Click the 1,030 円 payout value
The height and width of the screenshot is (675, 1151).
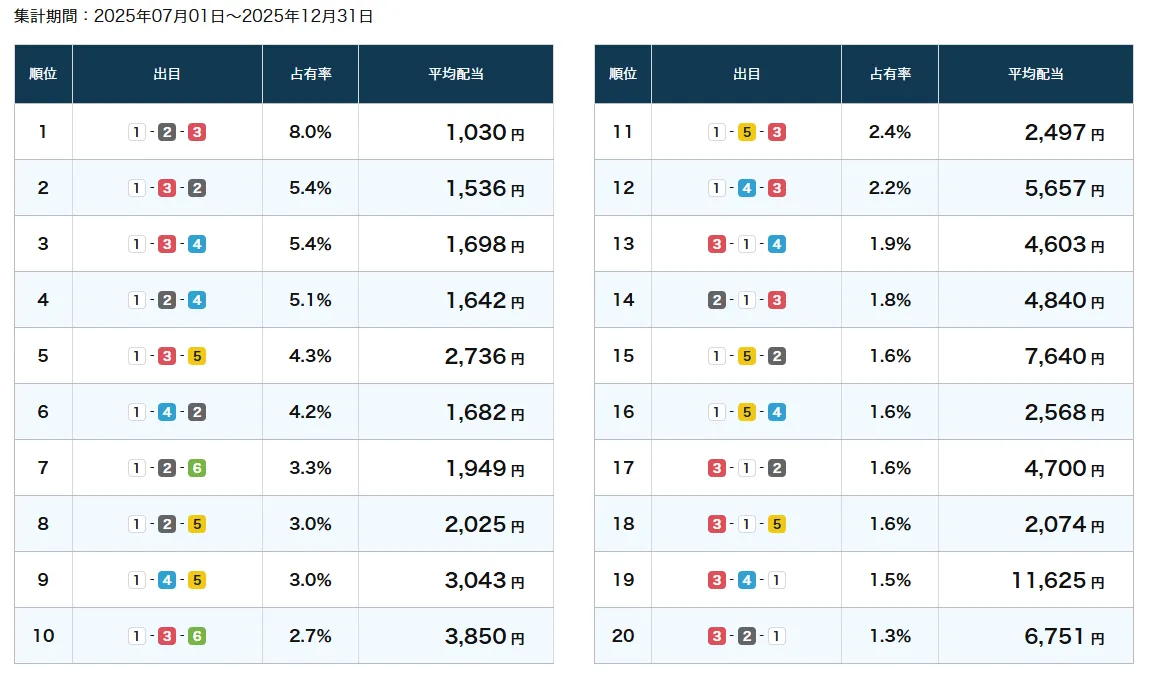pos(484,132)
